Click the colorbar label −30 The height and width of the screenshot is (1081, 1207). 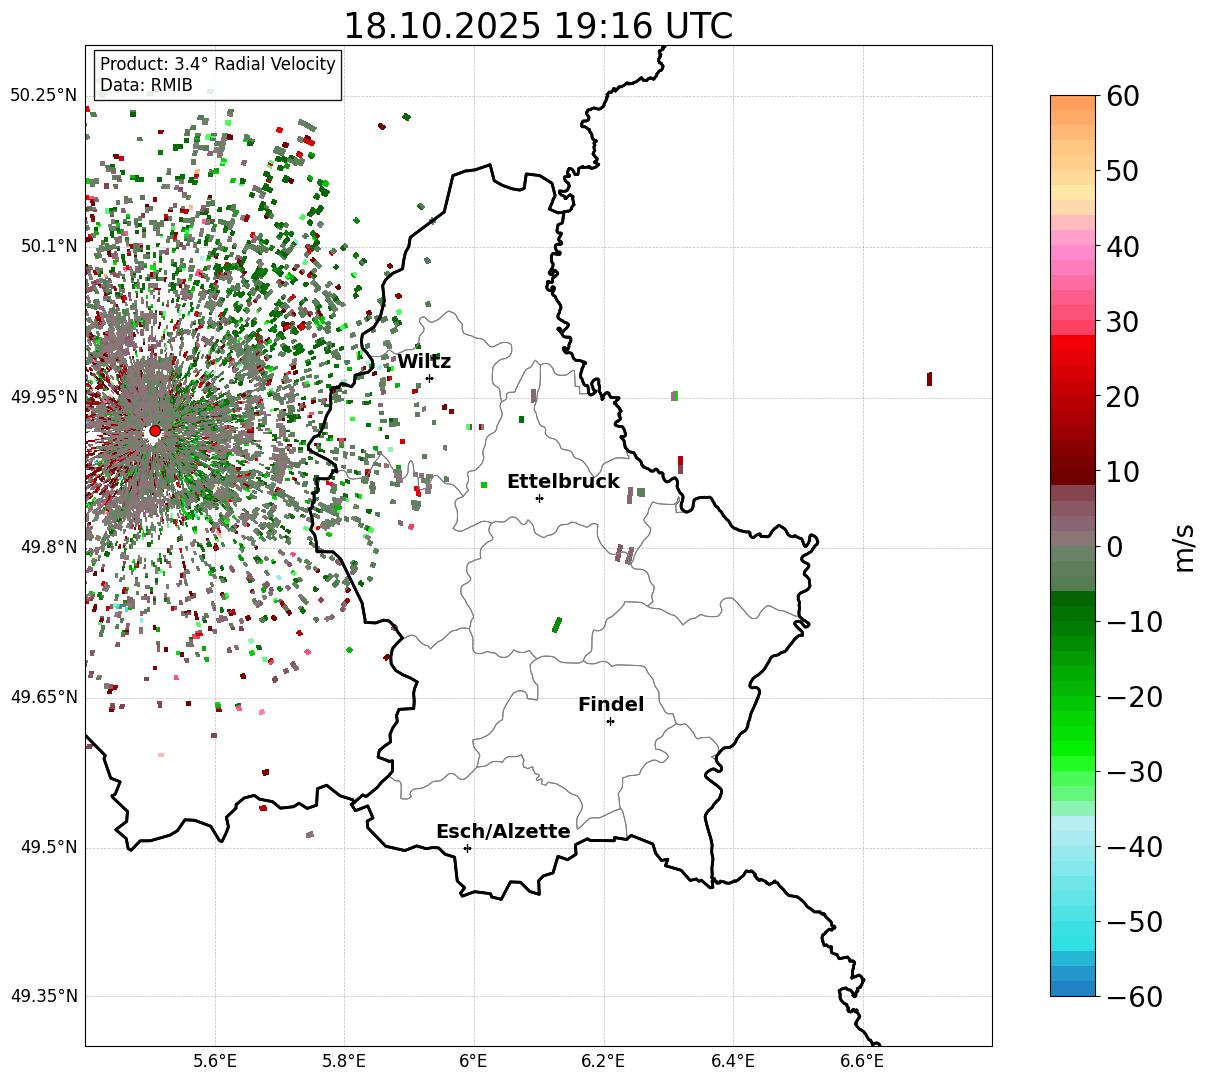click(1134, 772)
